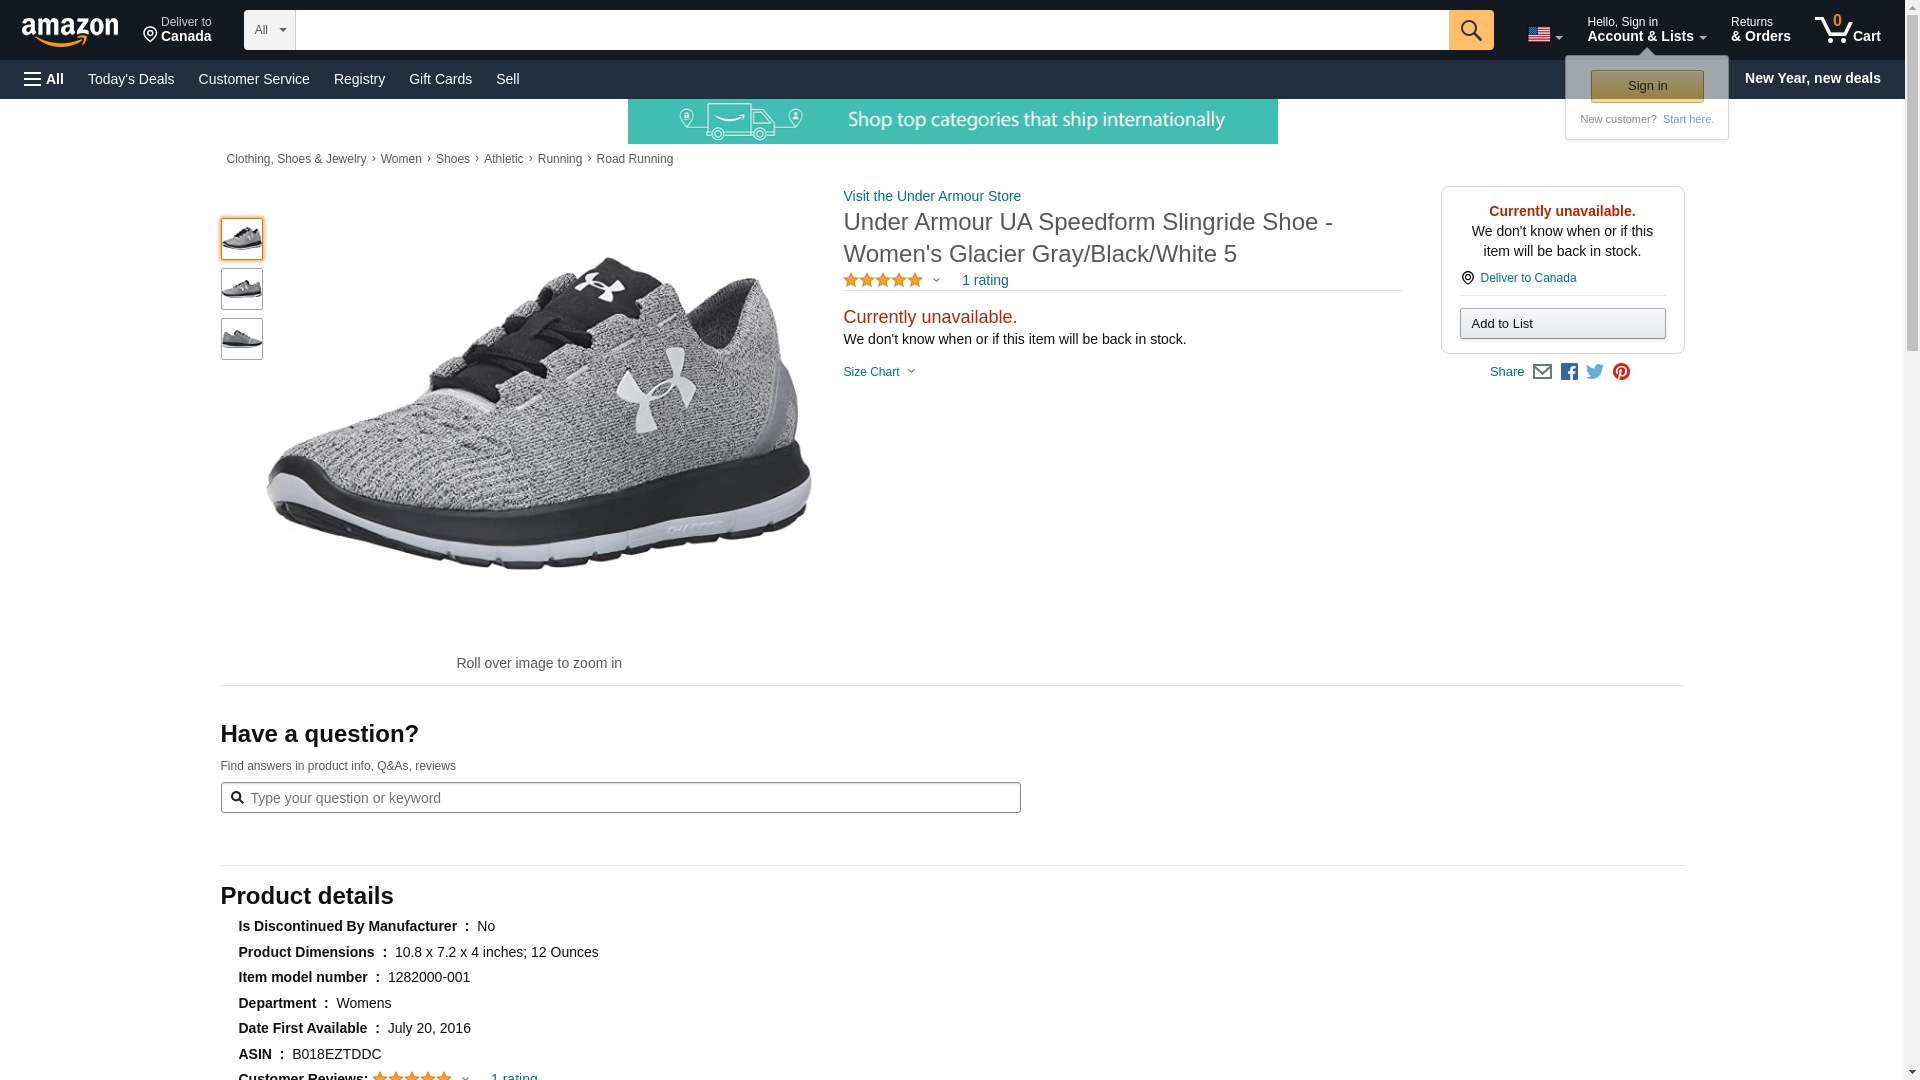
Task: Share product on Pinterest icon
Action: (x=1621, y=372)
